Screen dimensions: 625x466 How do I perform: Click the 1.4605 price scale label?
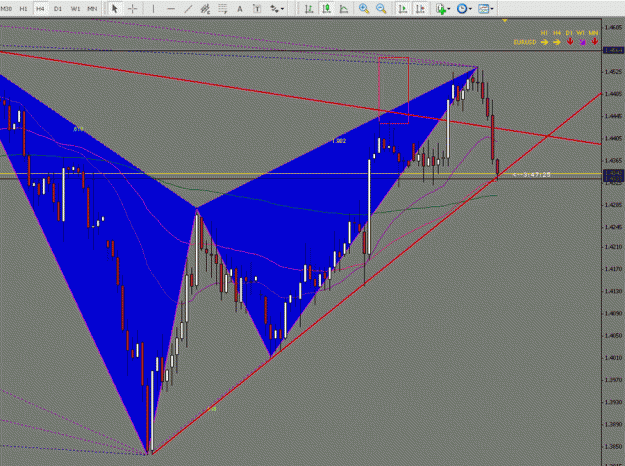coord(613,27)
